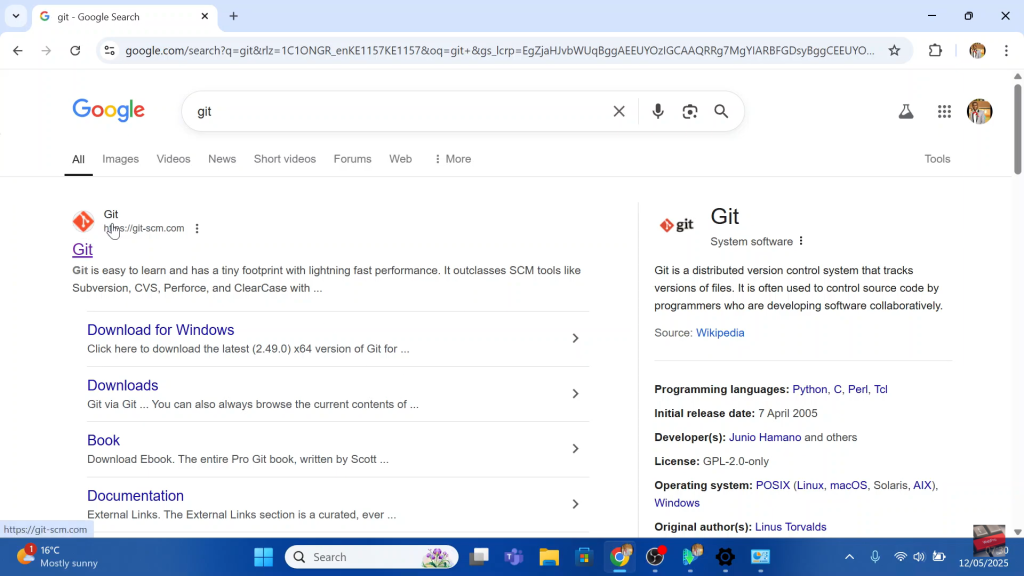The width and height of the screenshot is (1024, 576).
Task: Switch to Forums tab
Action: (352, 159)
